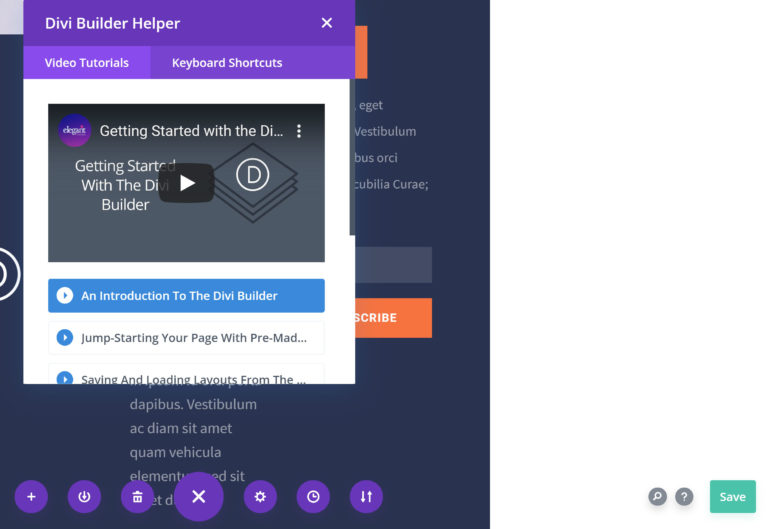Image resolution: width=768 pixels, height=529 pixels.
Task: Click the video title Getting Started with the Di...
Action: (x=192, y=131)
